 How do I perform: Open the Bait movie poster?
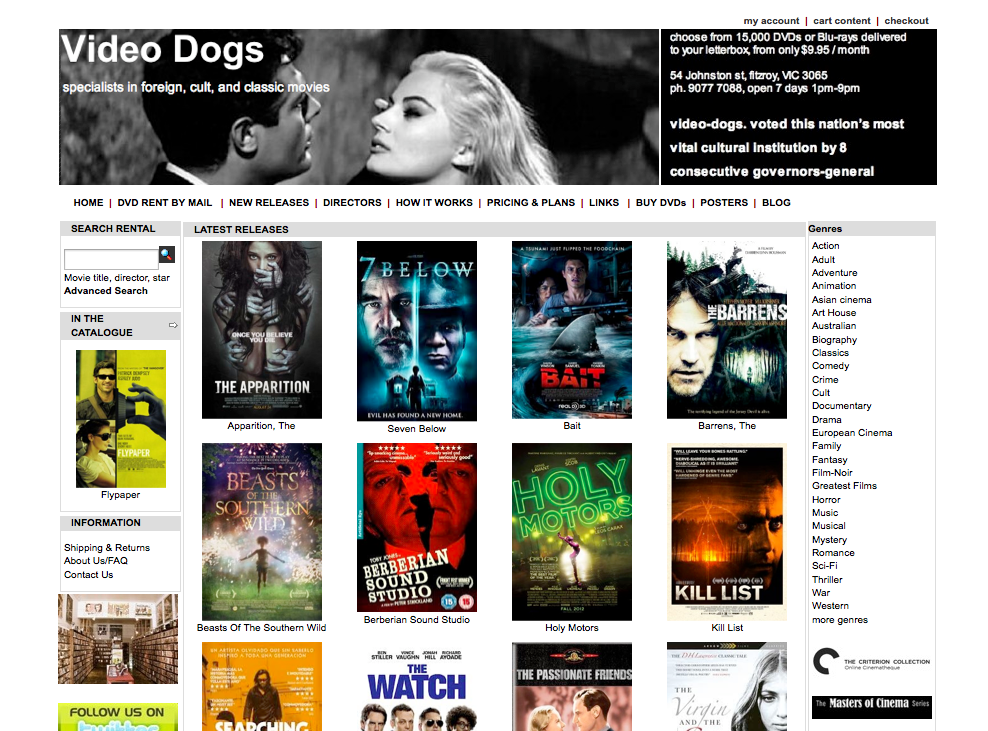[572, 330]
